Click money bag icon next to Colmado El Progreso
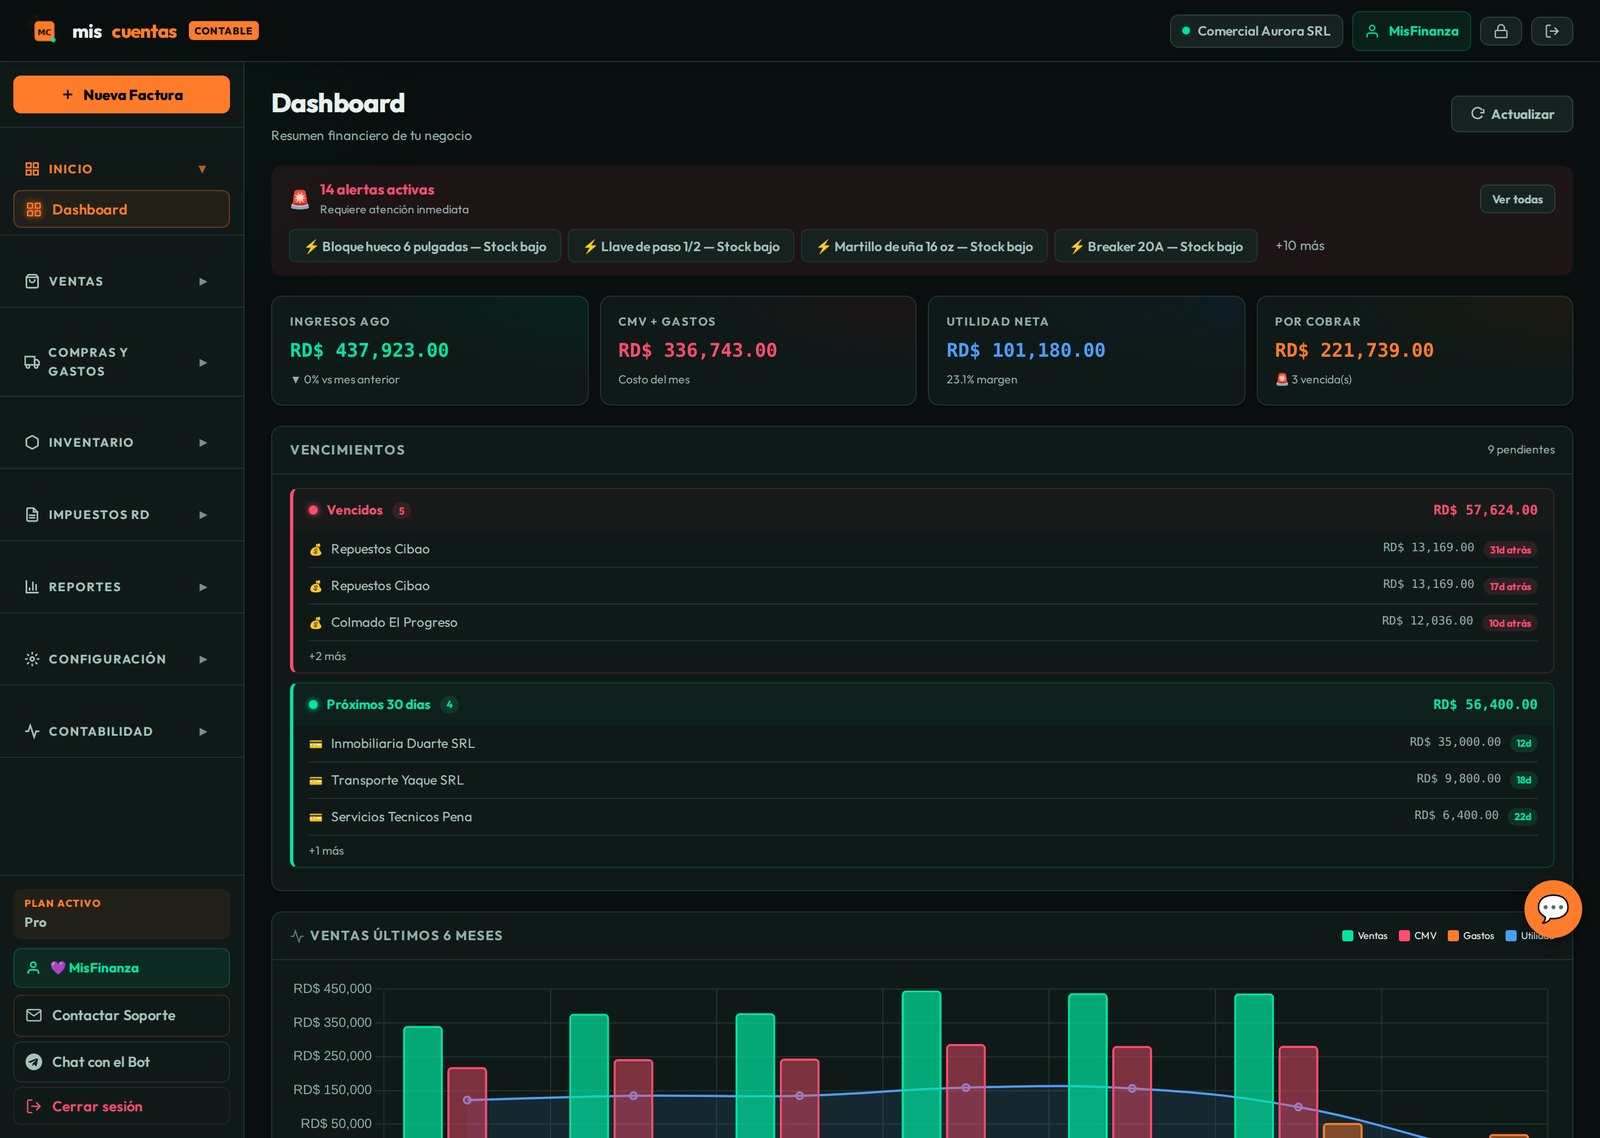The width and height of the screenshot is (1600, 1138). coord(315,623)
